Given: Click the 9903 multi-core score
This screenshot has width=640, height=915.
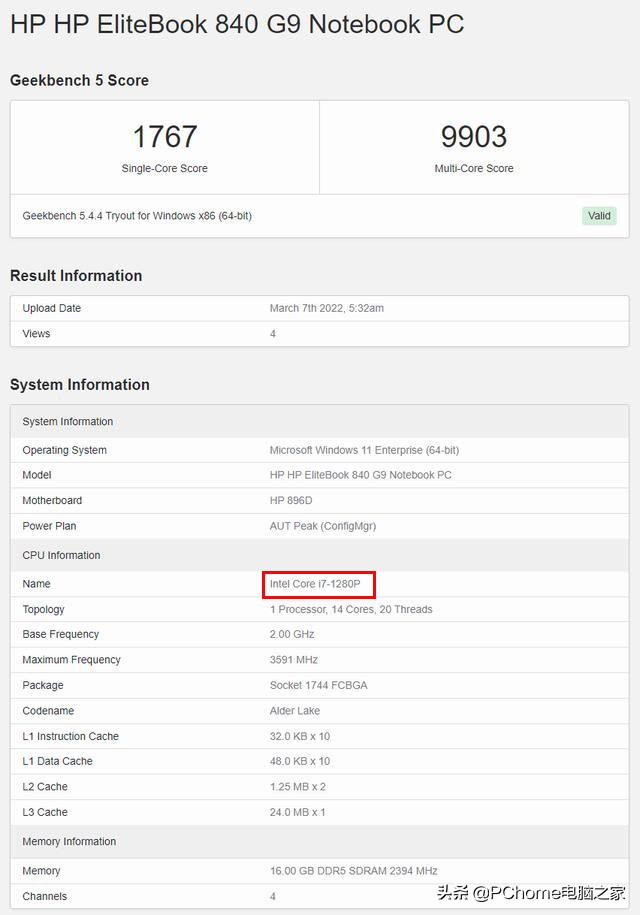Looking at the screenshot, I should (474, 137).
